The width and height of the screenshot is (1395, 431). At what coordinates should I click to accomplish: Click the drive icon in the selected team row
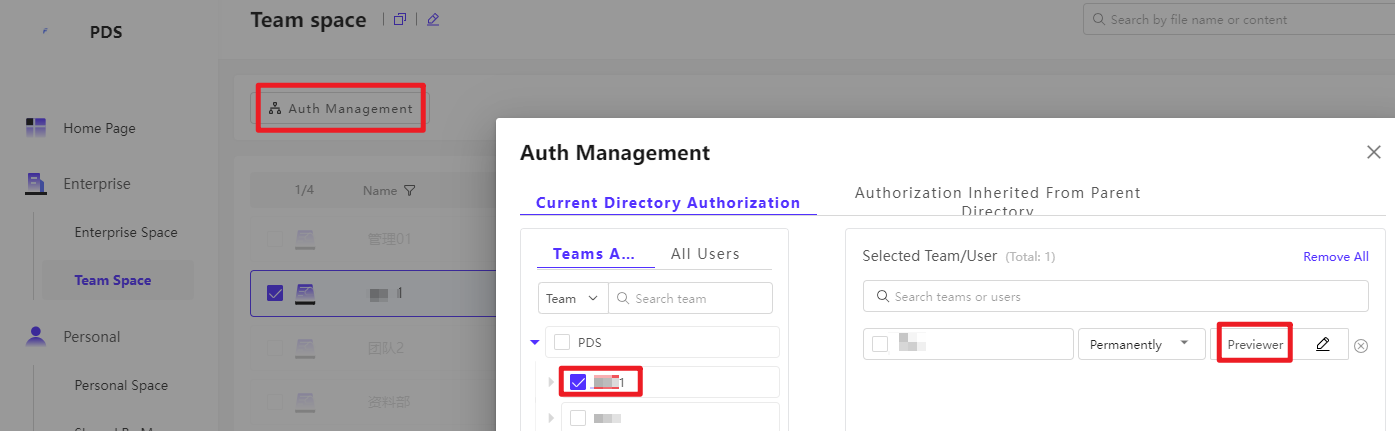(x=306, y=293)
